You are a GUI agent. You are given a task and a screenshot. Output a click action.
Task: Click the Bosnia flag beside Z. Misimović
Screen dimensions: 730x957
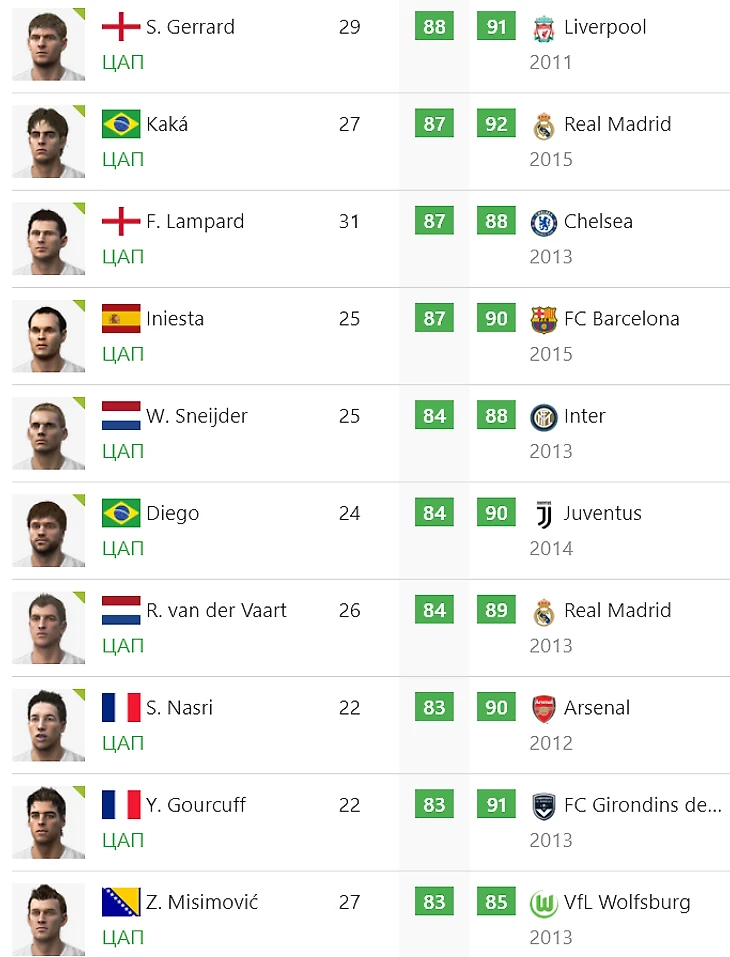click(121, 902)
